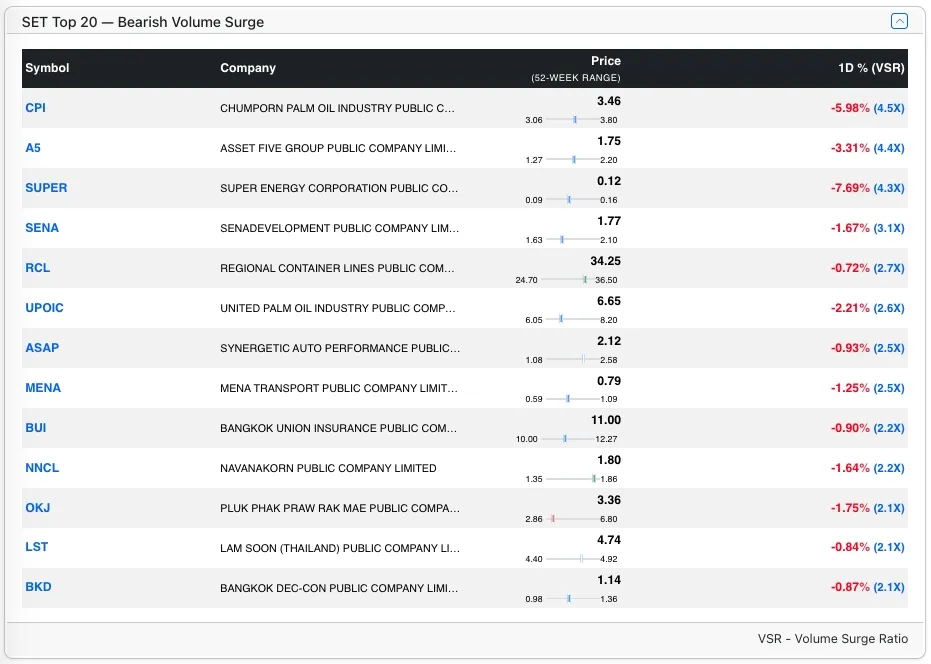Click RCL's 52-week range bar
This screenshot has width=931, height=664.
tap(567, 280)
